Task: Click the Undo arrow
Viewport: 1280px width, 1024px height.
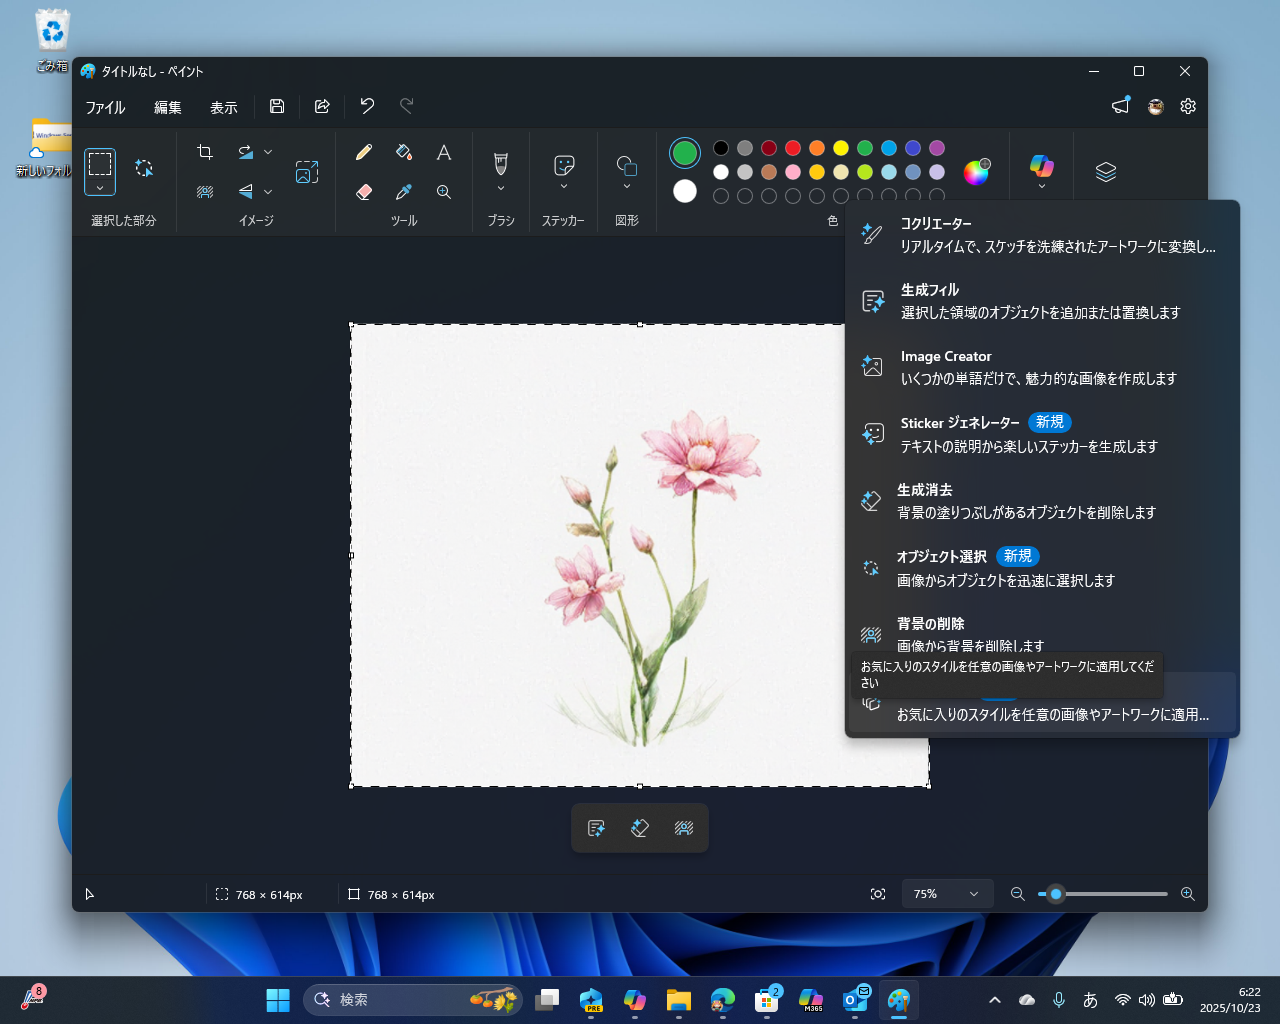Action: tap(367, 106)
